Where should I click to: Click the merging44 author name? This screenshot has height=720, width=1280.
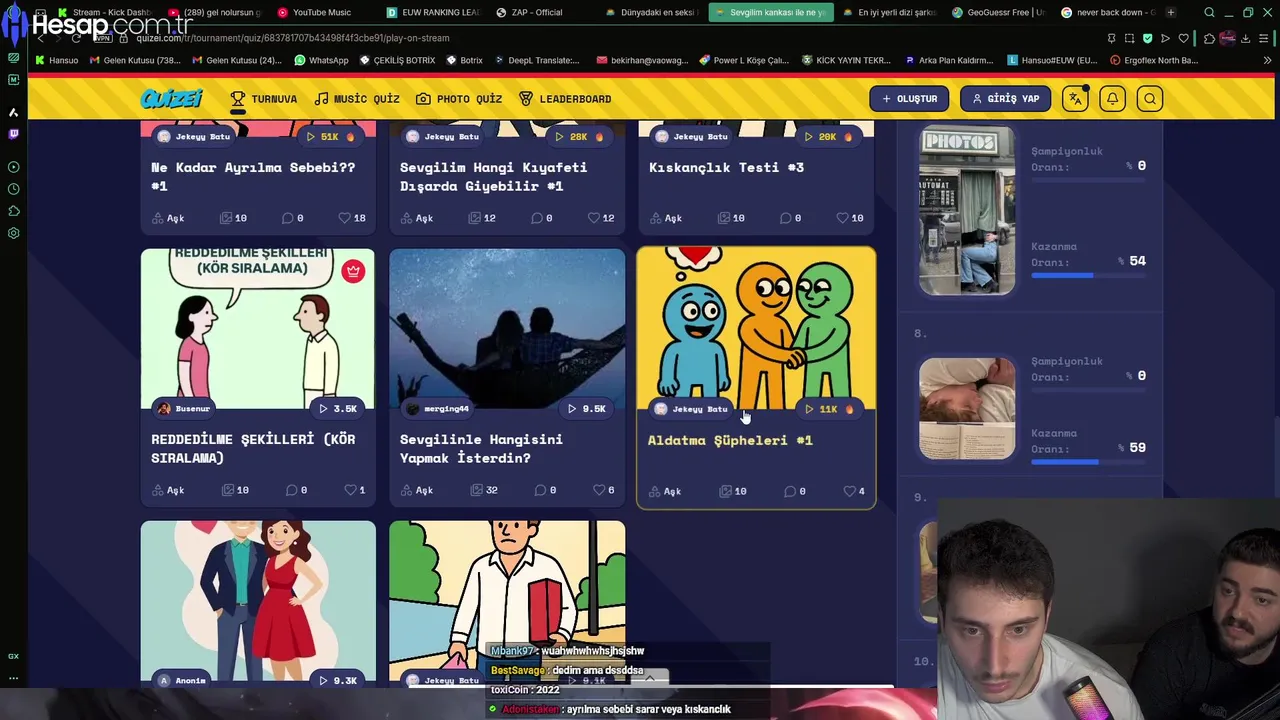[438, 409]
